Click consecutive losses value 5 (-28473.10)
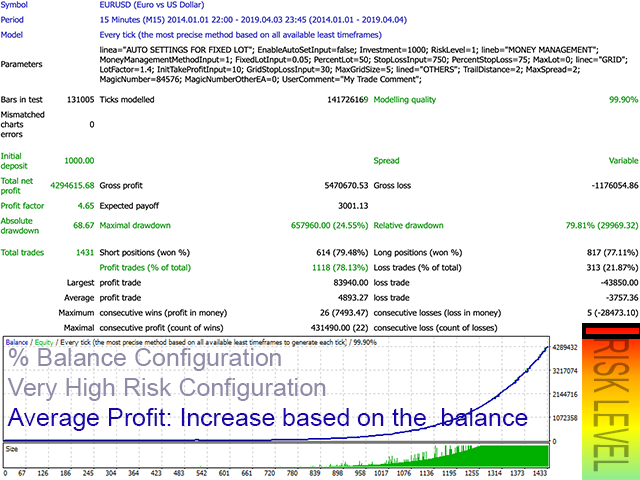This screenshot has width=640, height=480. pos(613,313)
